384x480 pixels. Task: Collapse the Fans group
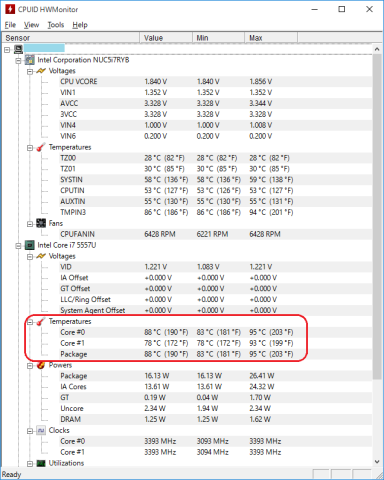tap(30, 224)
